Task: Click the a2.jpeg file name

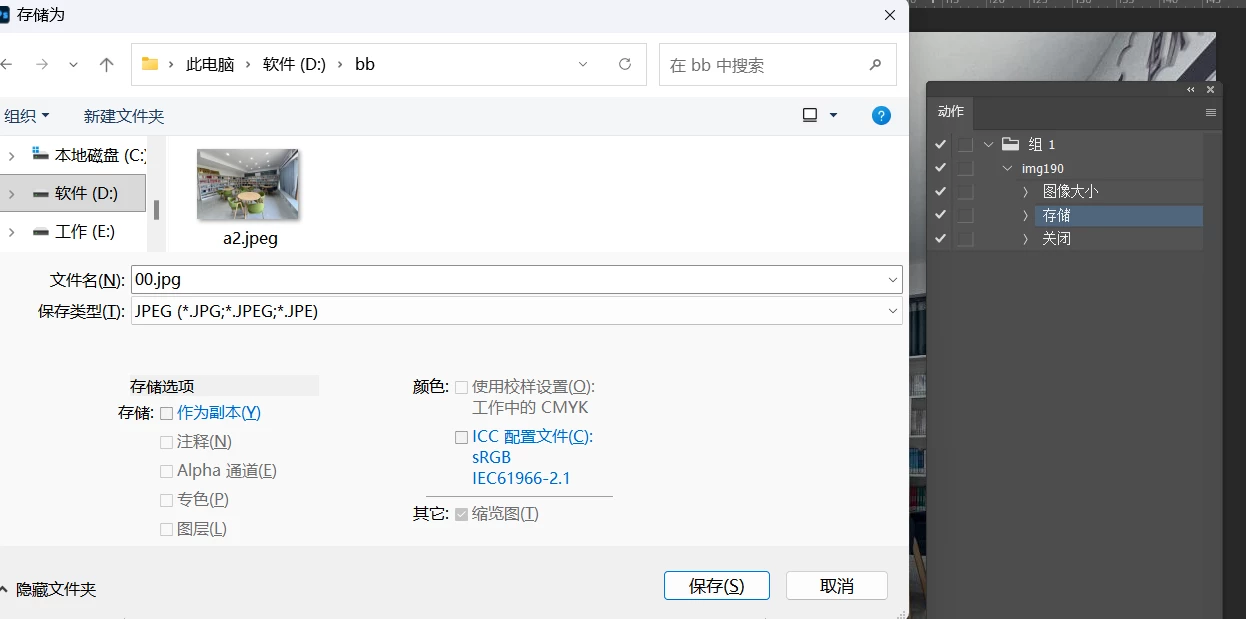Action: coord(250,239)
